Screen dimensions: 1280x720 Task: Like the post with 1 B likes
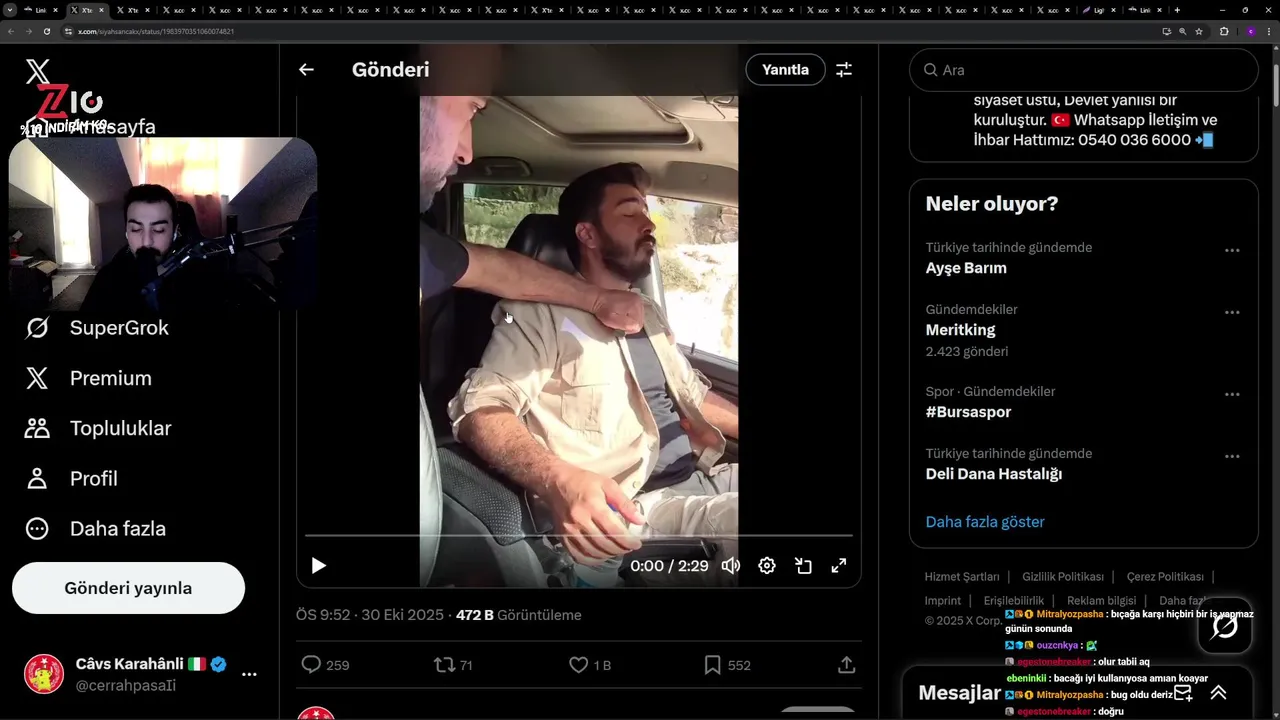tap(589, 665)
